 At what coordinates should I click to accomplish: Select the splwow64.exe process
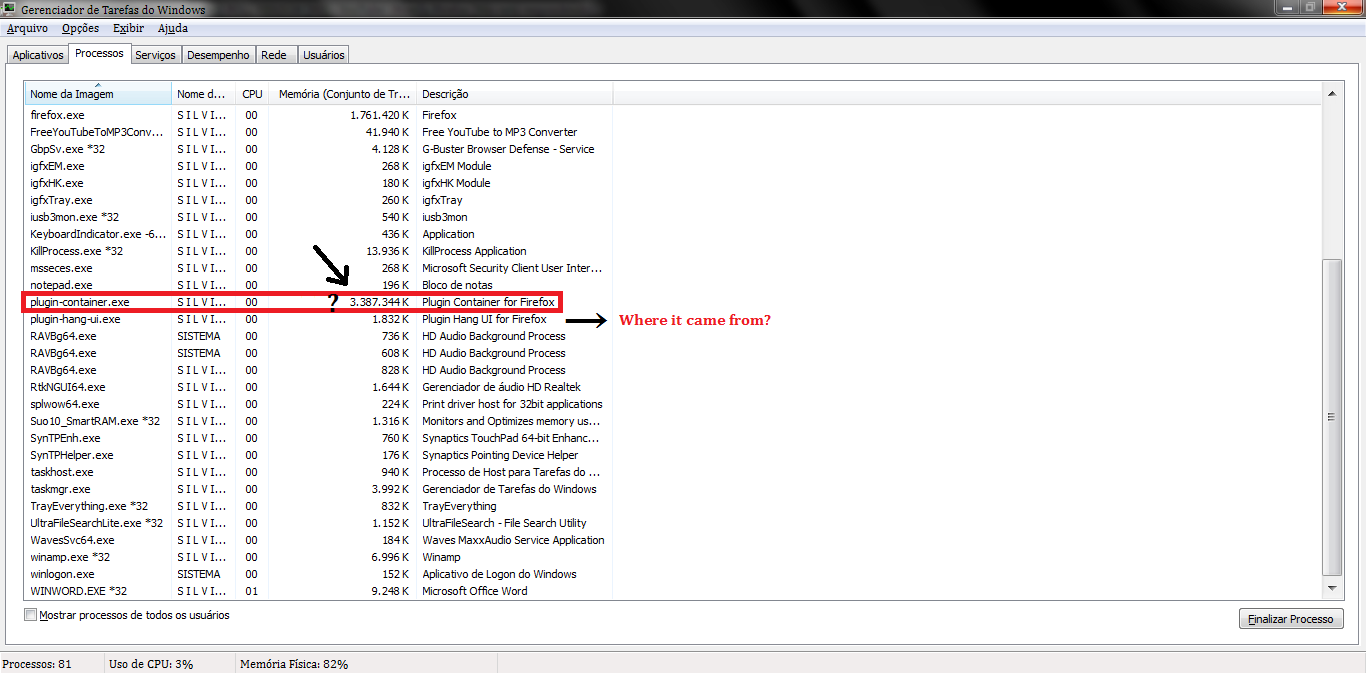tap(319, 404)
